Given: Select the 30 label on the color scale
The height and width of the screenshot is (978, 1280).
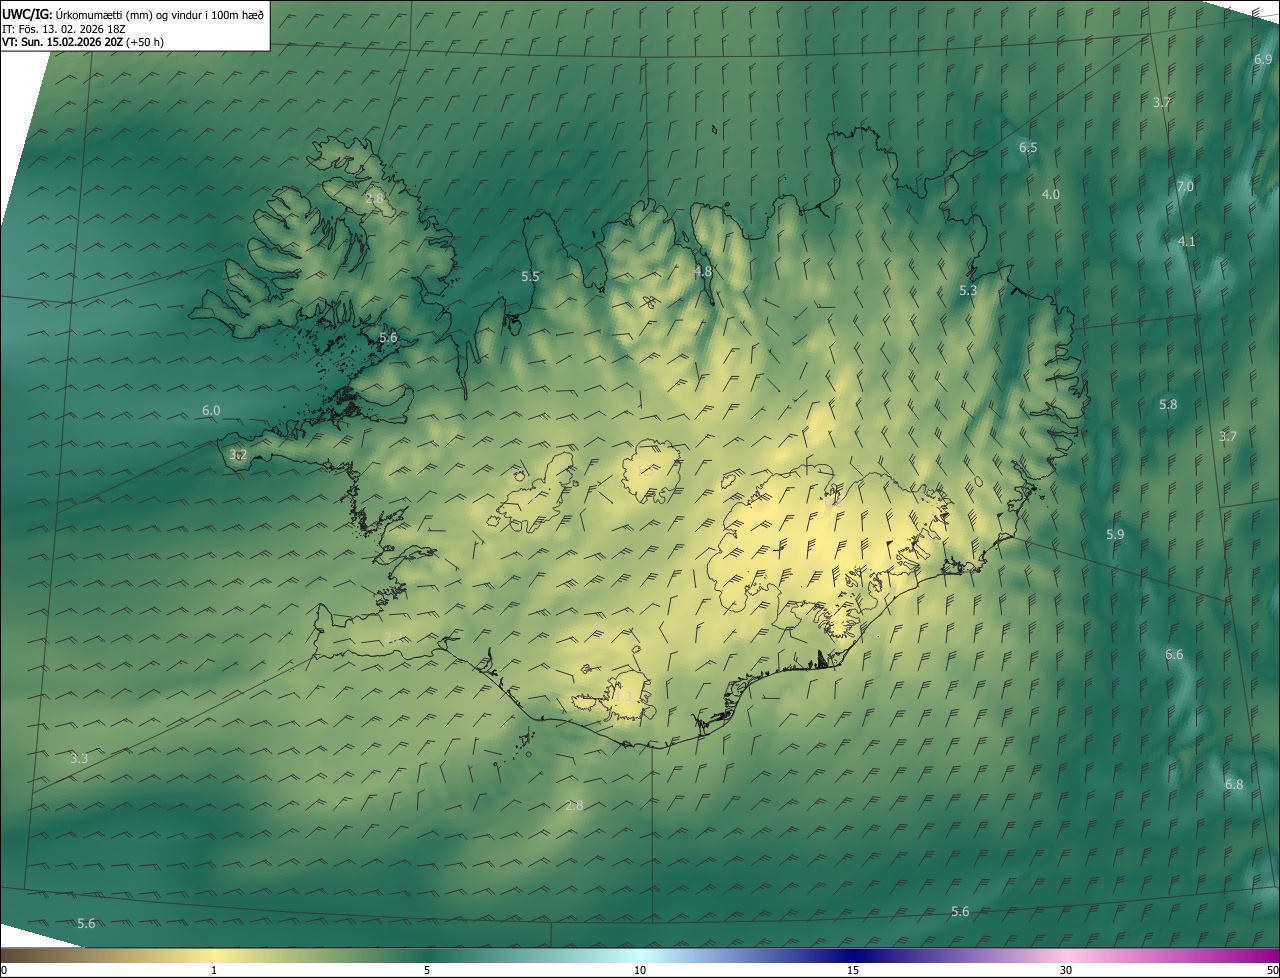Looking at the screenshot, I should tap(1066, 970).
